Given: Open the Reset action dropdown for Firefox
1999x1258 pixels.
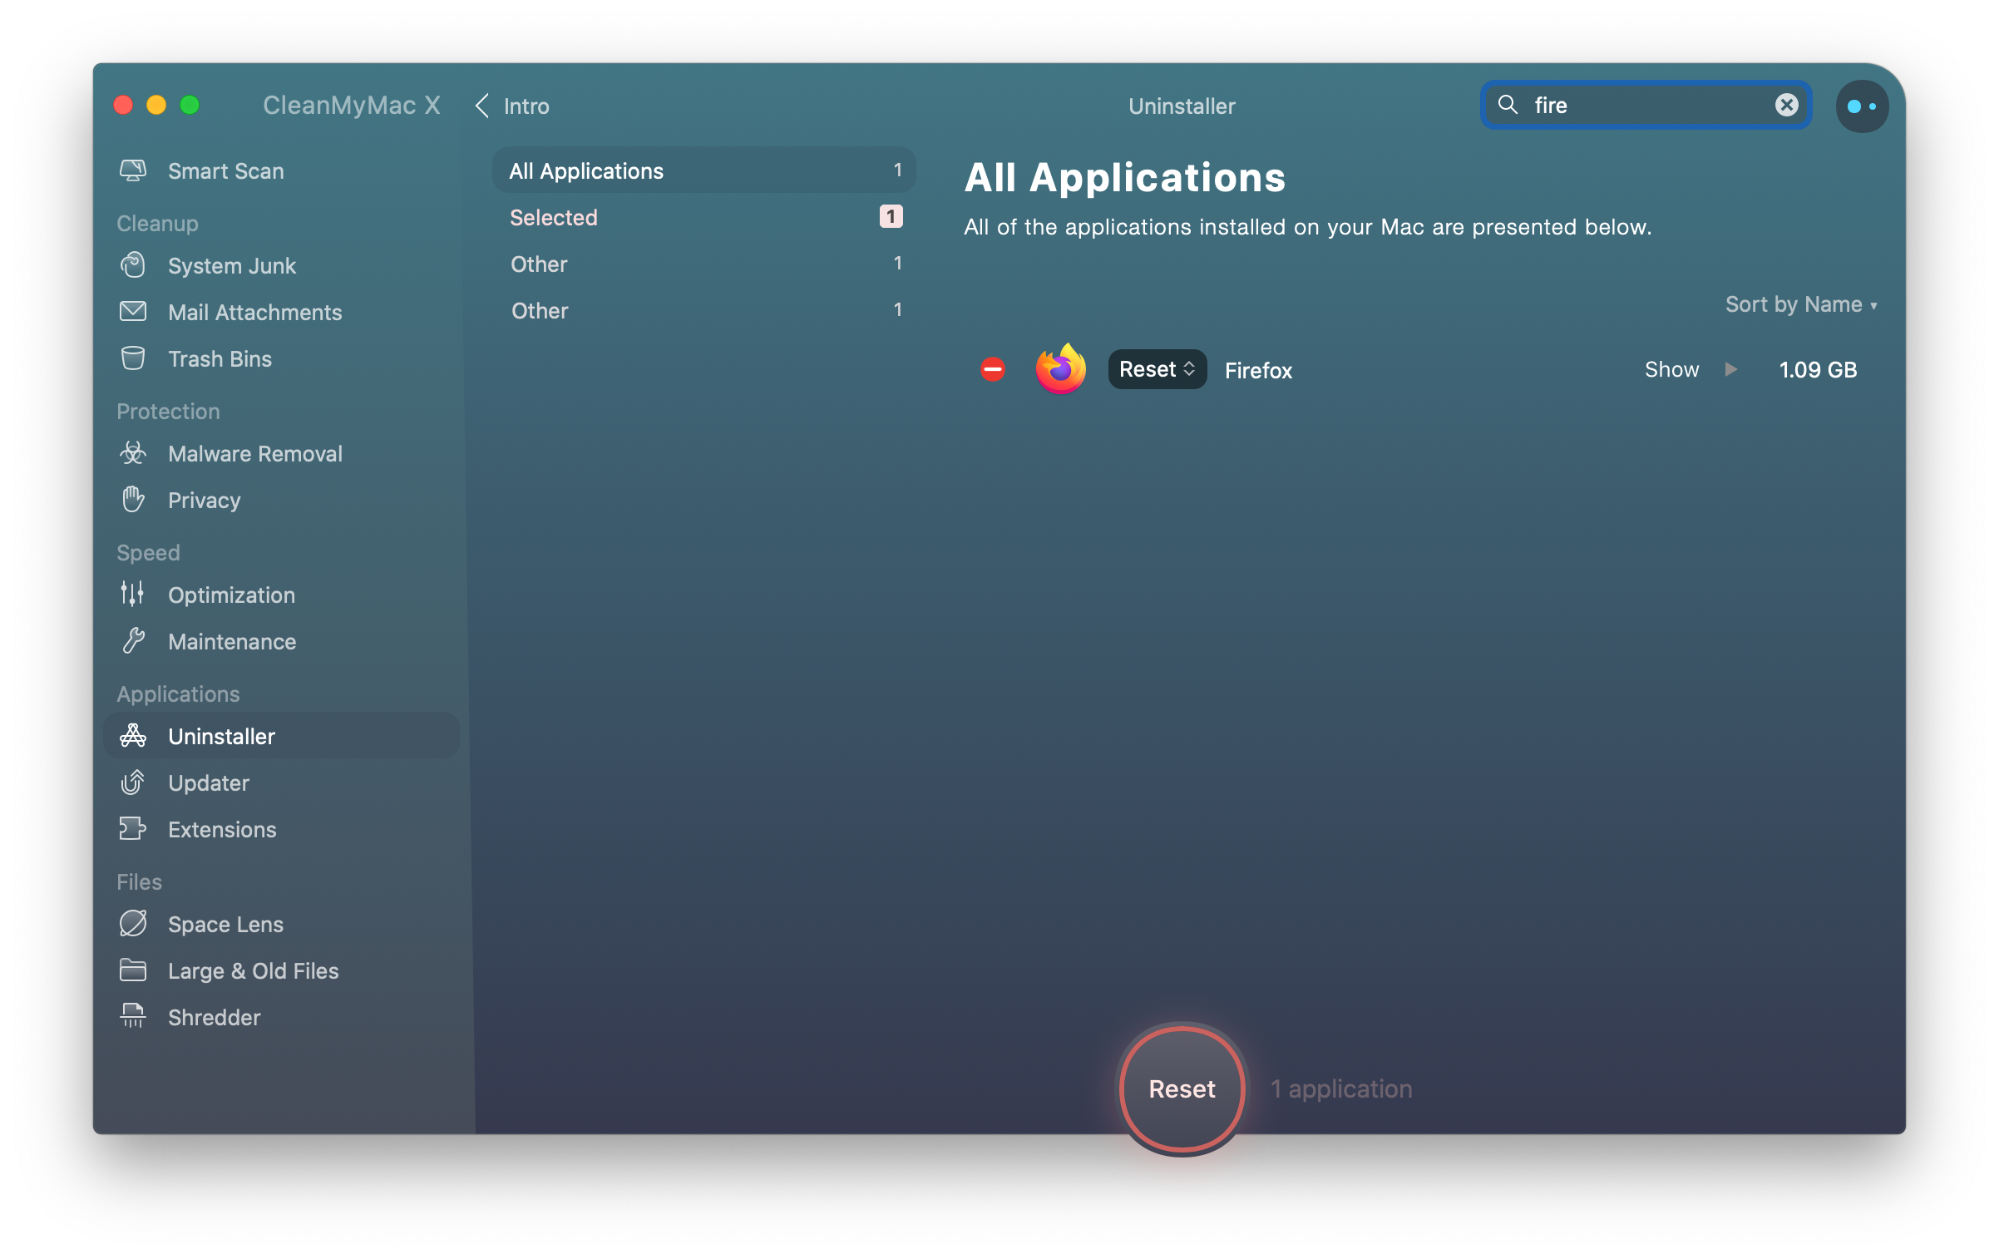Looking at the screenshot, I should (x=1157, y=369).
